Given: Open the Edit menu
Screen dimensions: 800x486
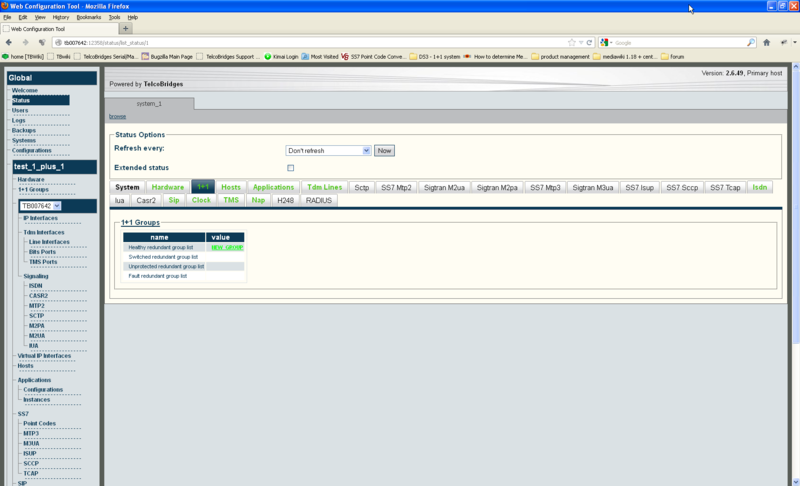Looking at the screenshot, I should pos(23,17).
